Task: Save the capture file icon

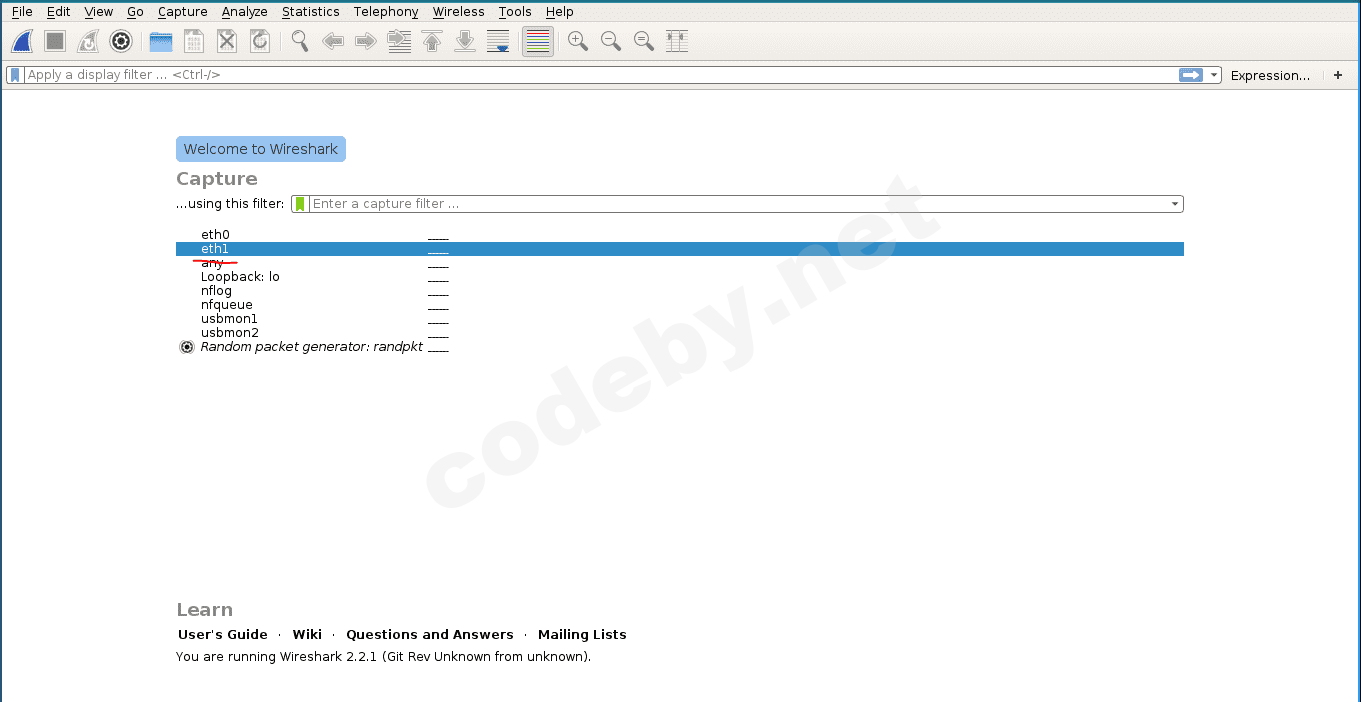Action: coord(194,41)
